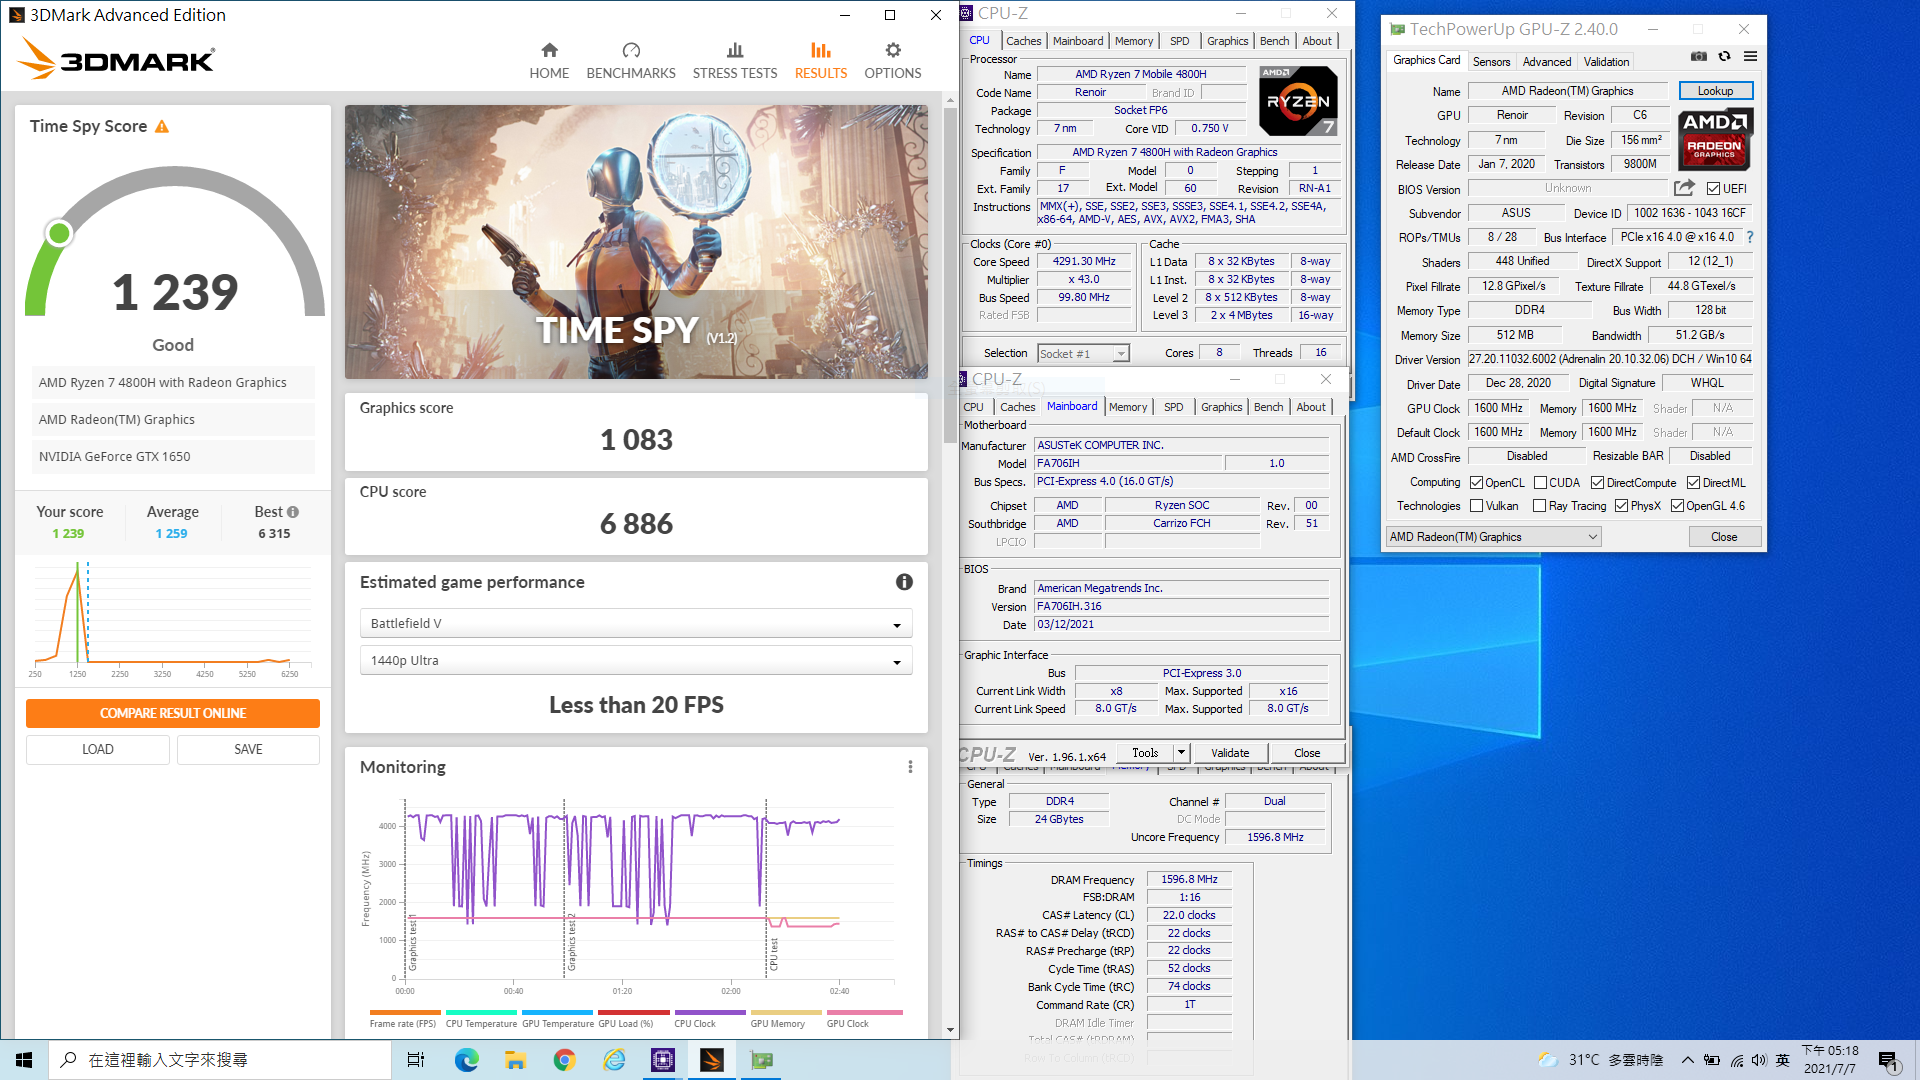Show hidden system tray icons chevron

1688,1060
